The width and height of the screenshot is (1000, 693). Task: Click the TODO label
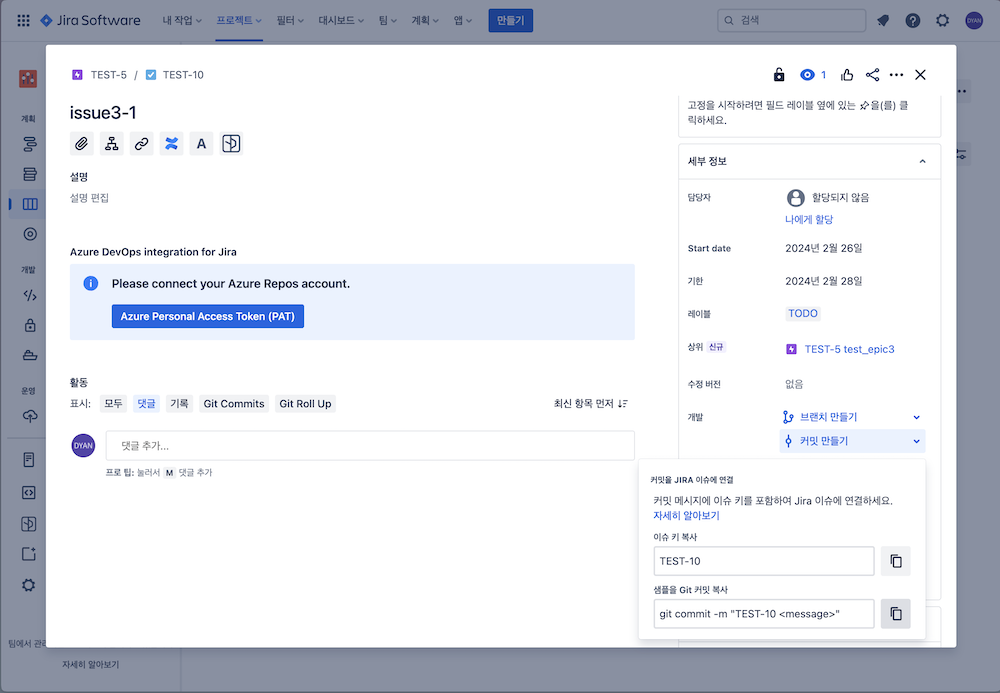click(802, 313)
